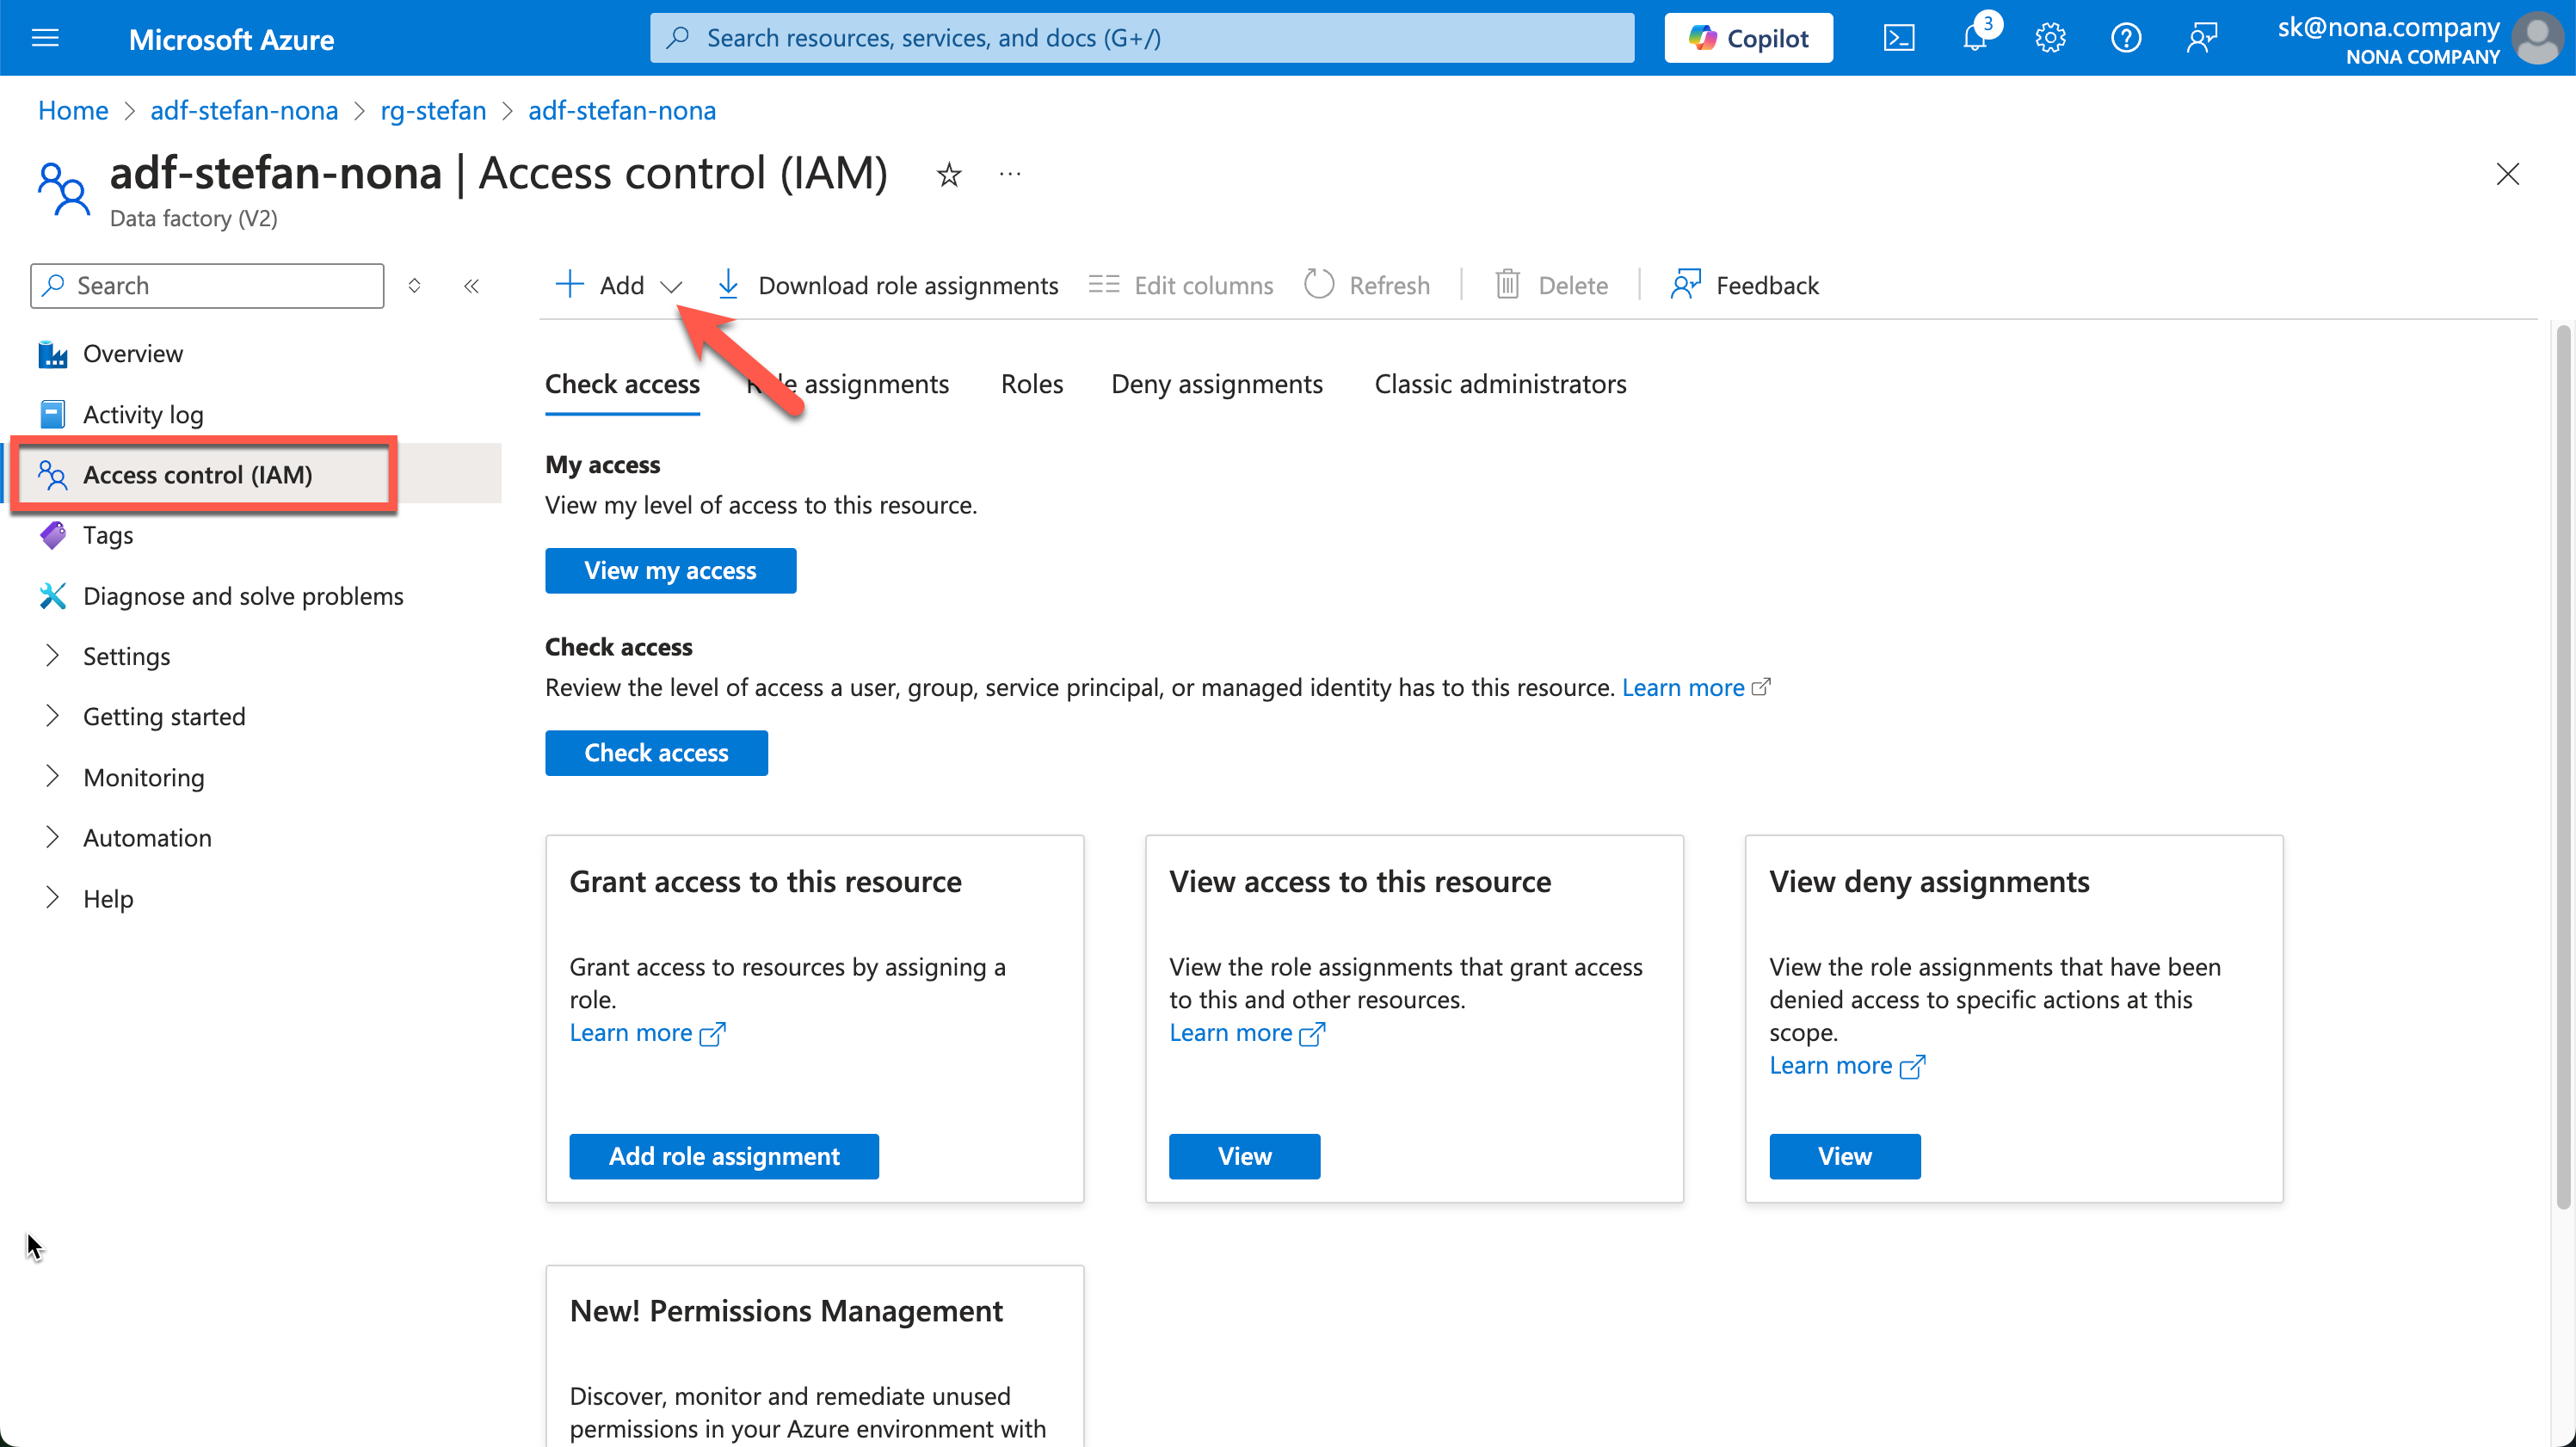Open the portal hamburger menu
This screenshot has width=2576, height=1447.
(45, 38)
